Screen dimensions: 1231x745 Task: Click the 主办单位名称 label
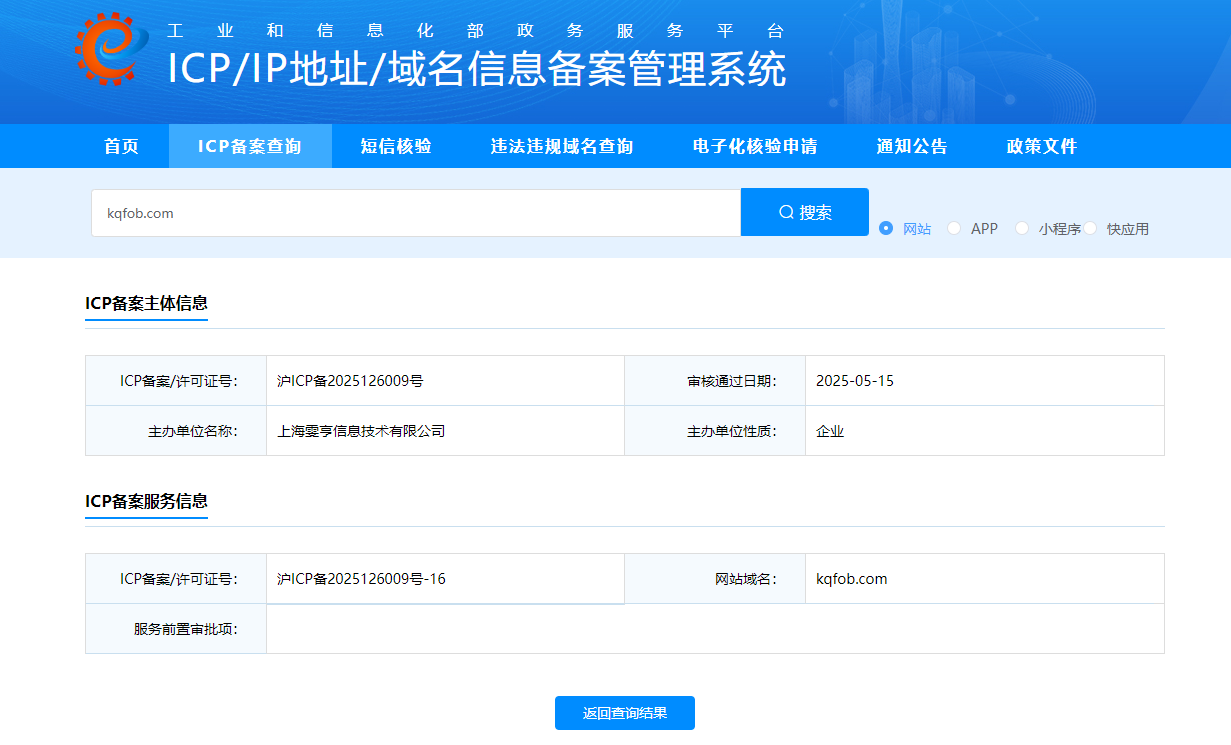coord(193,431)
